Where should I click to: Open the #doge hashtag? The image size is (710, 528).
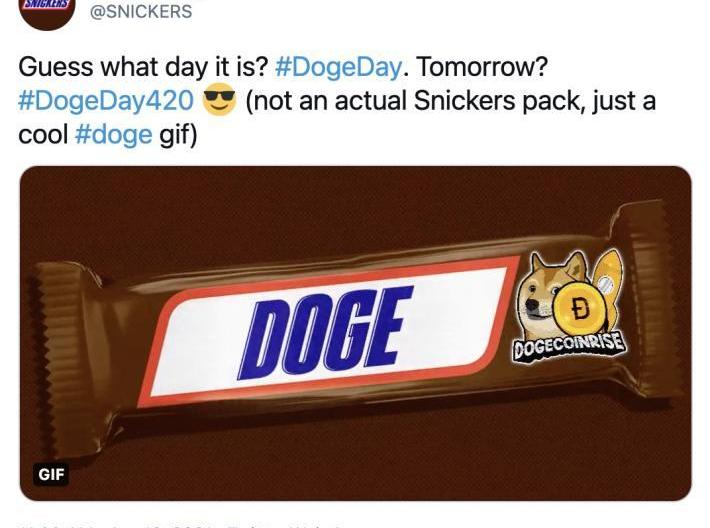tap(114, 134)
